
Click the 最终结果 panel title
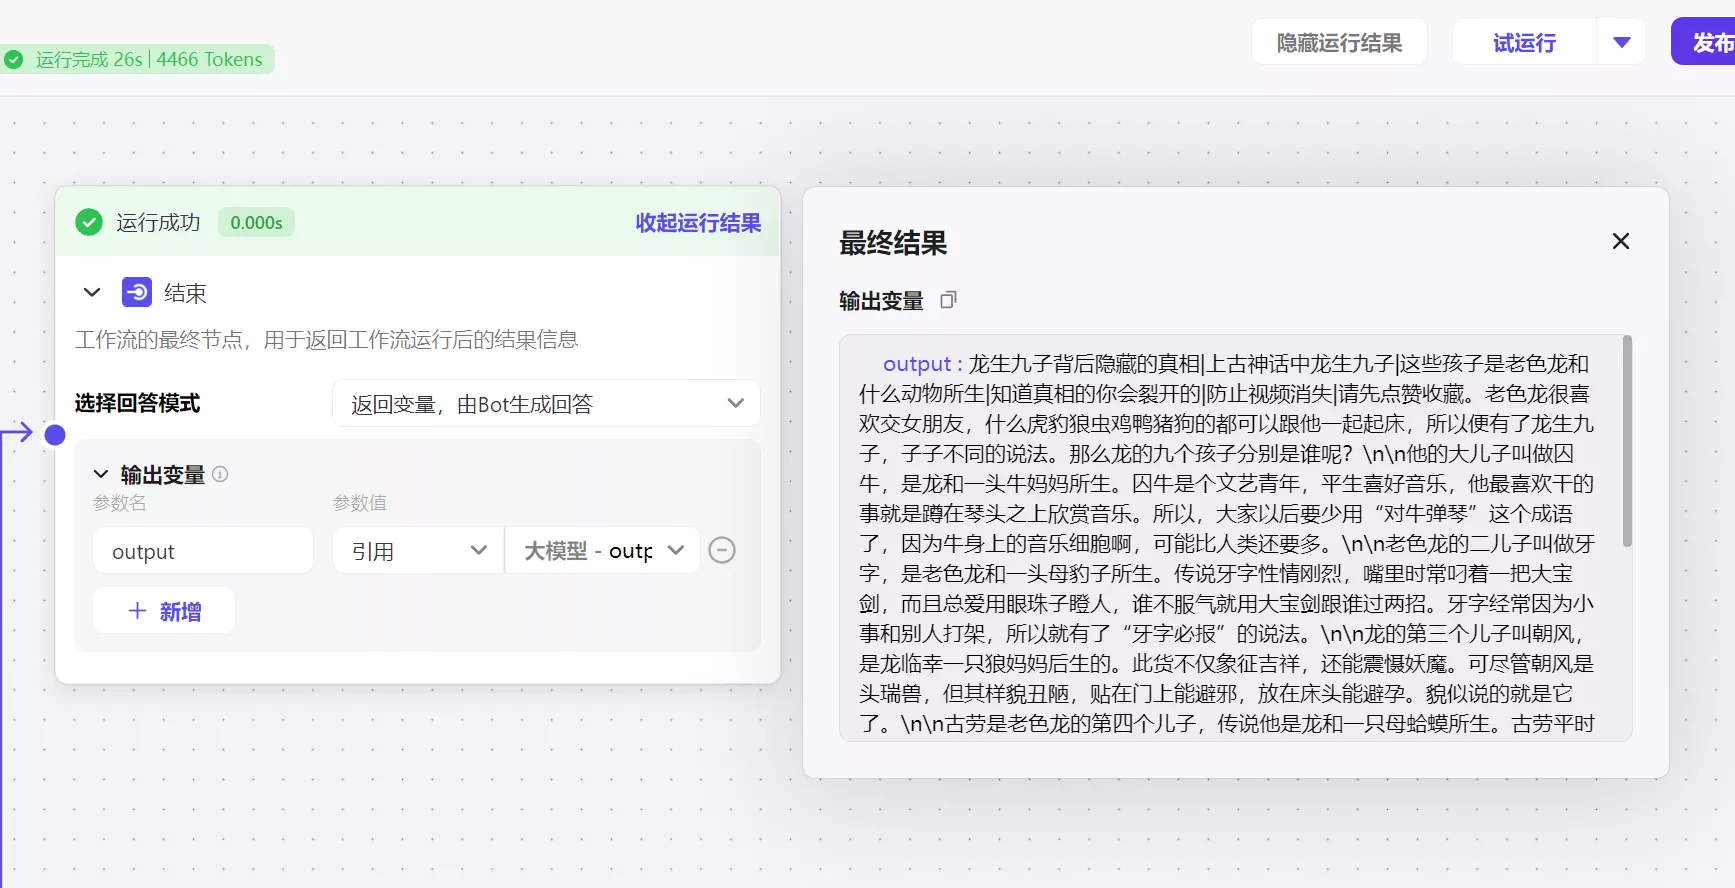click(x=893, y=243)
